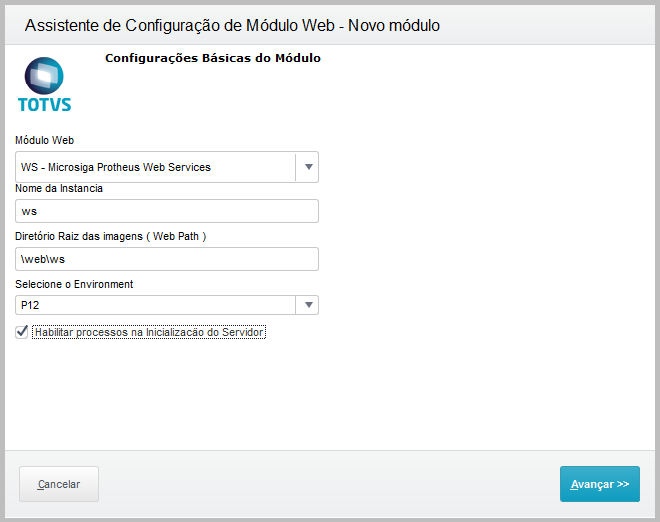This screenshot has width=660, height=522.
Task: Click the footer bar between Cancelar and Avançar
Action: click(x=330, y=484)
